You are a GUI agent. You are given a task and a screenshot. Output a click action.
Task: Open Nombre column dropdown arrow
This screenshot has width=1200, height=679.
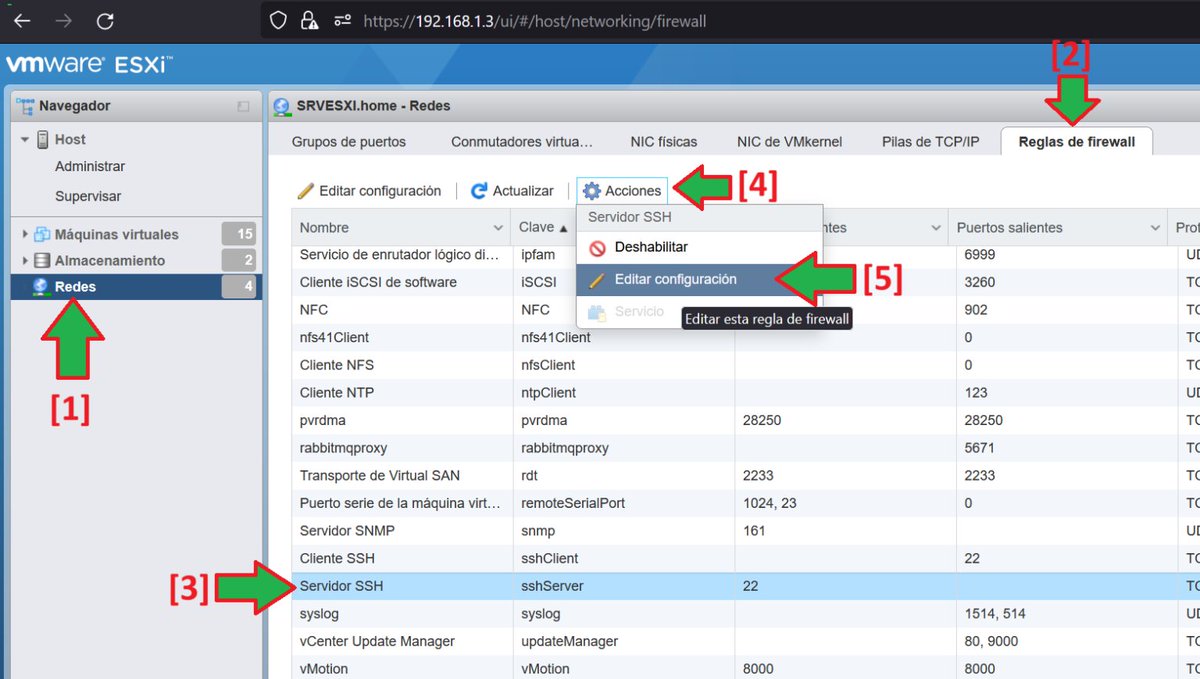[499, 228]
